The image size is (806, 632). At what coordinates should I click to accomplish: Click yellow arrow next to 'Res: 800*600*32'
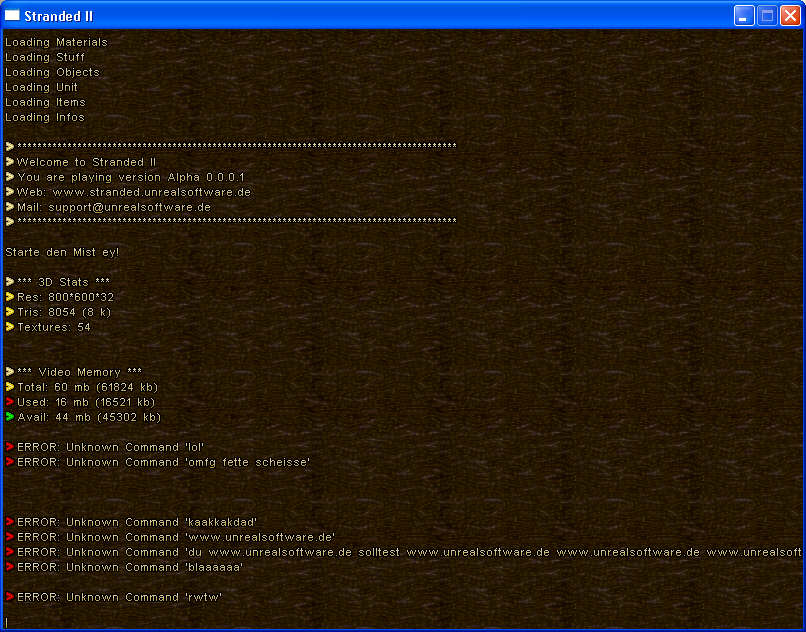point(9,297)
